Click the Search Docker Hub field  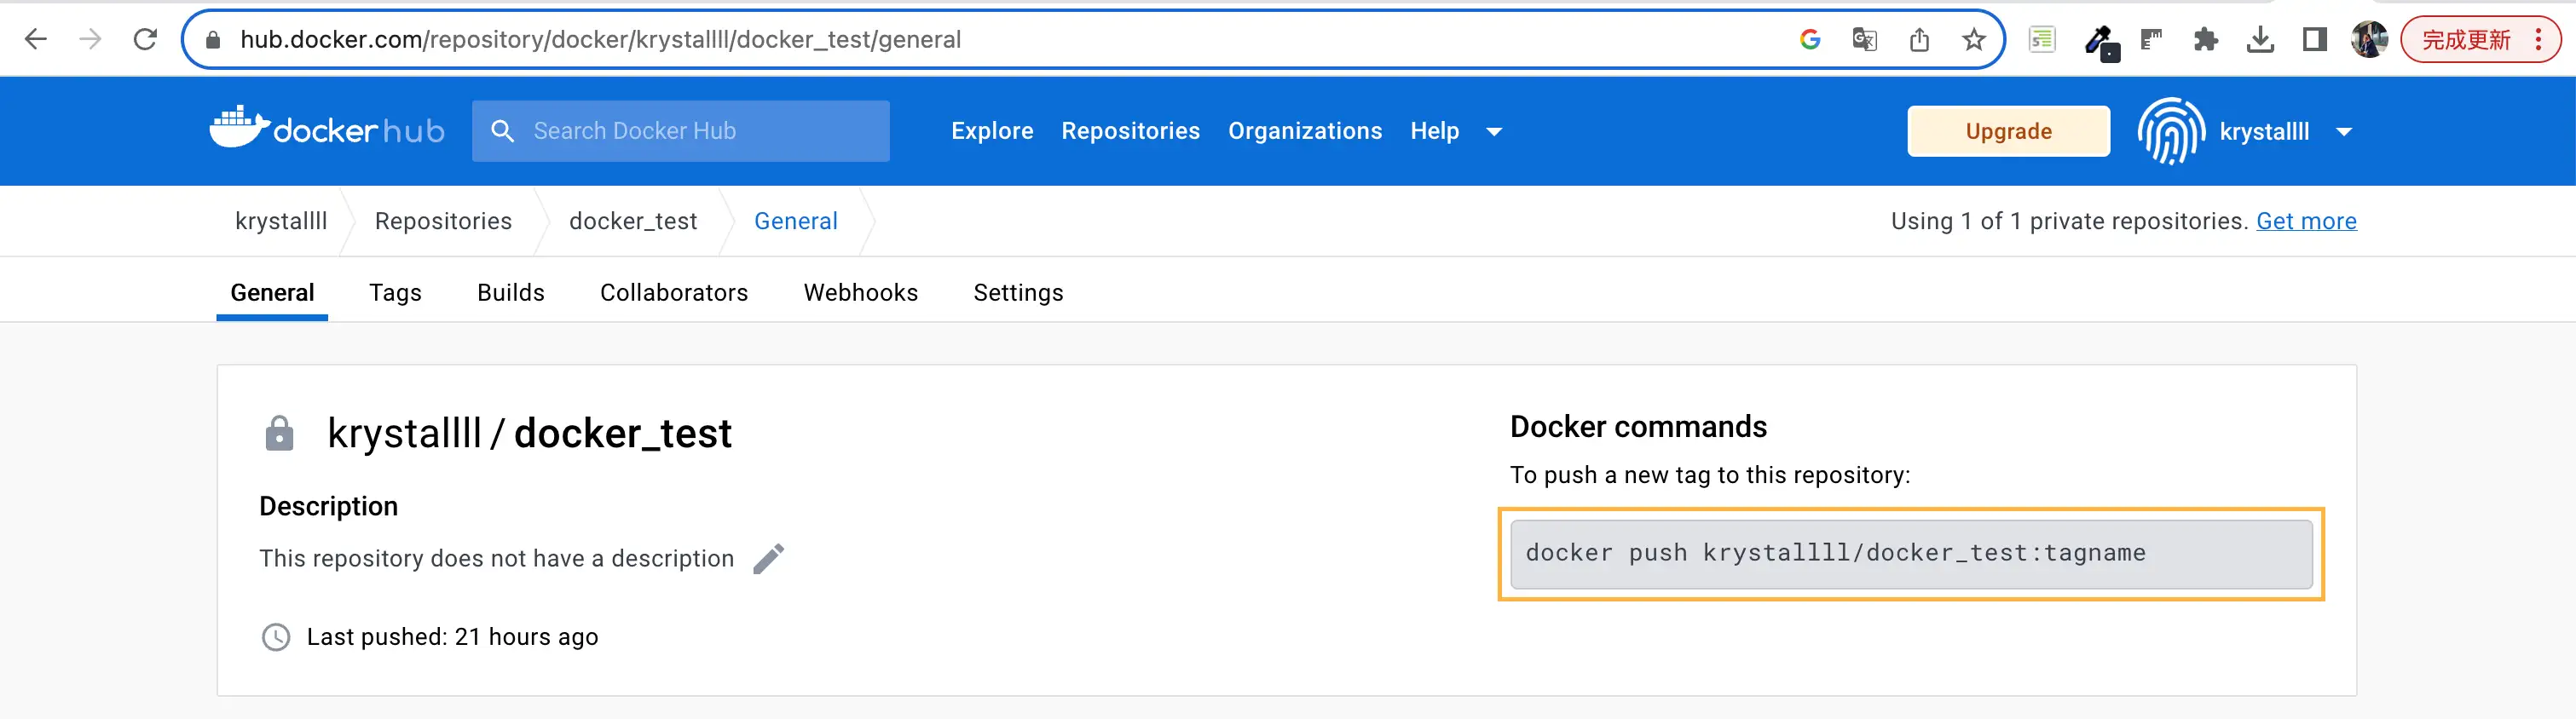pyautogui.click(x=680, y=131)
